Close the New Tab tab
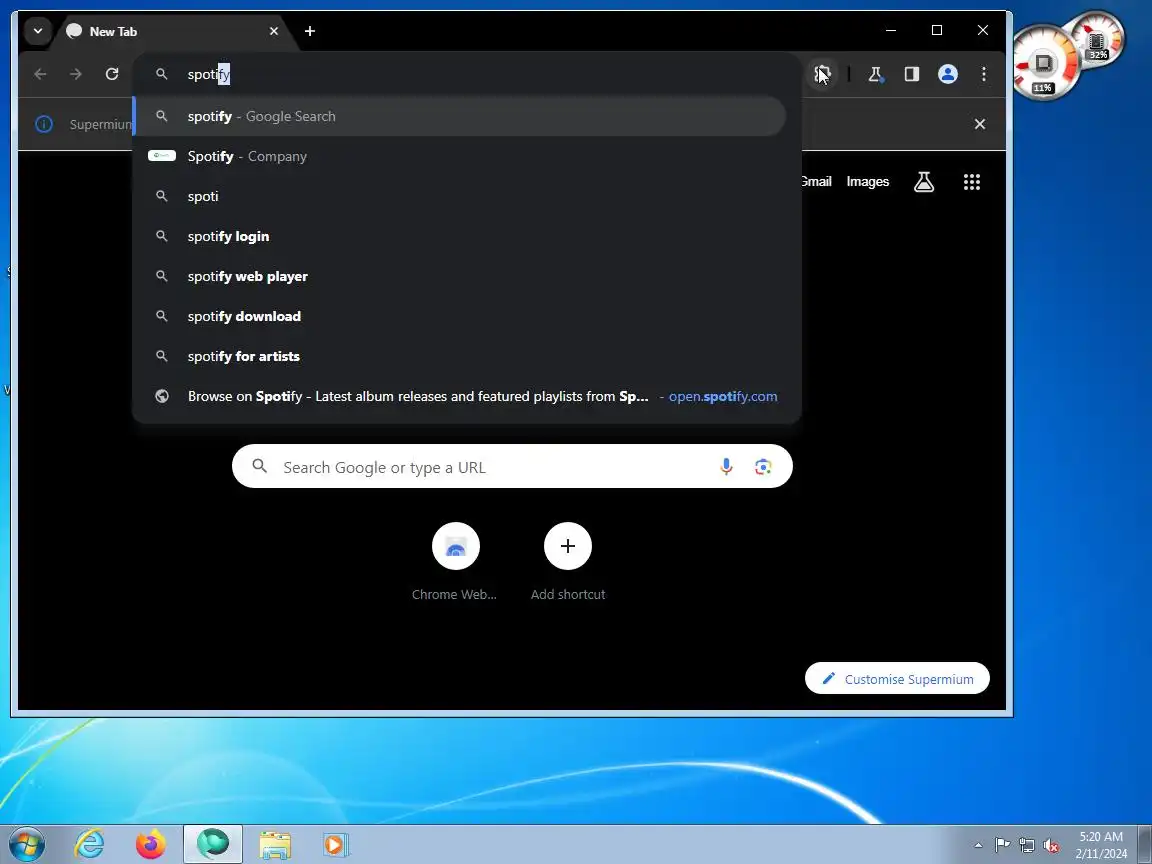 [273, 31]
